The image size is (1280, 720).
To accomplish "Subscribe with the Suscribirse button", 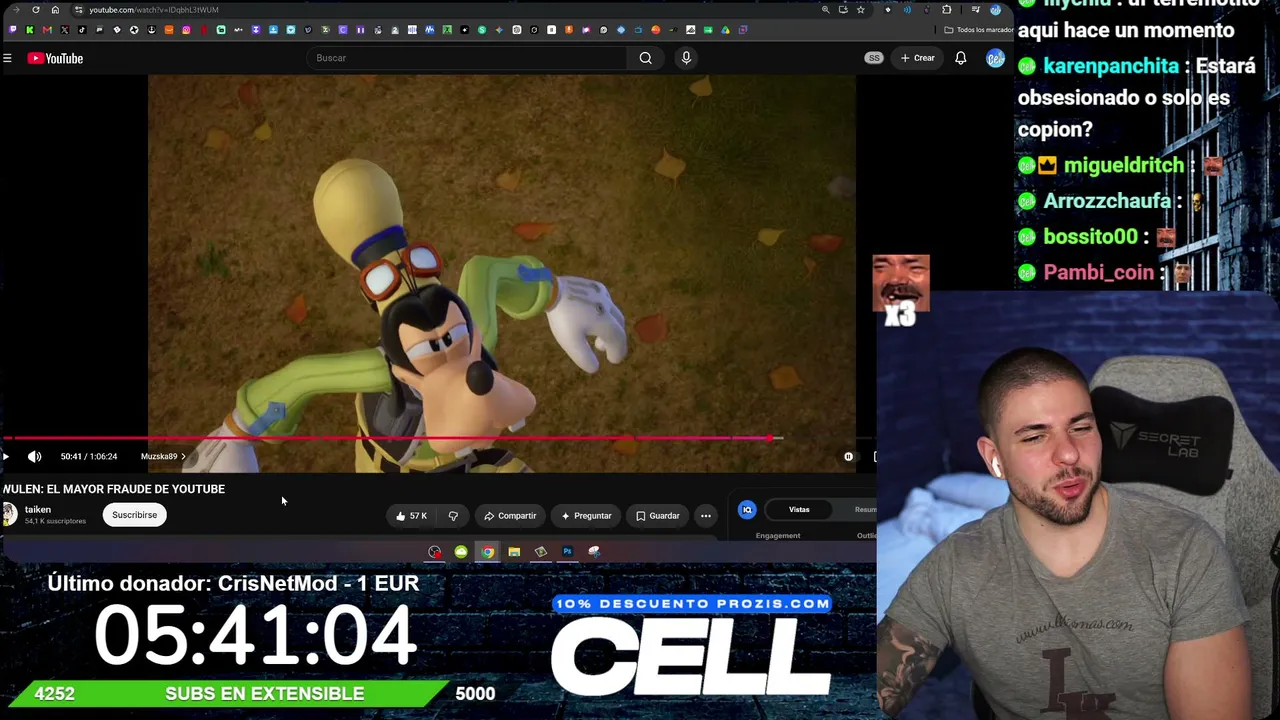I will pos(134,515).
